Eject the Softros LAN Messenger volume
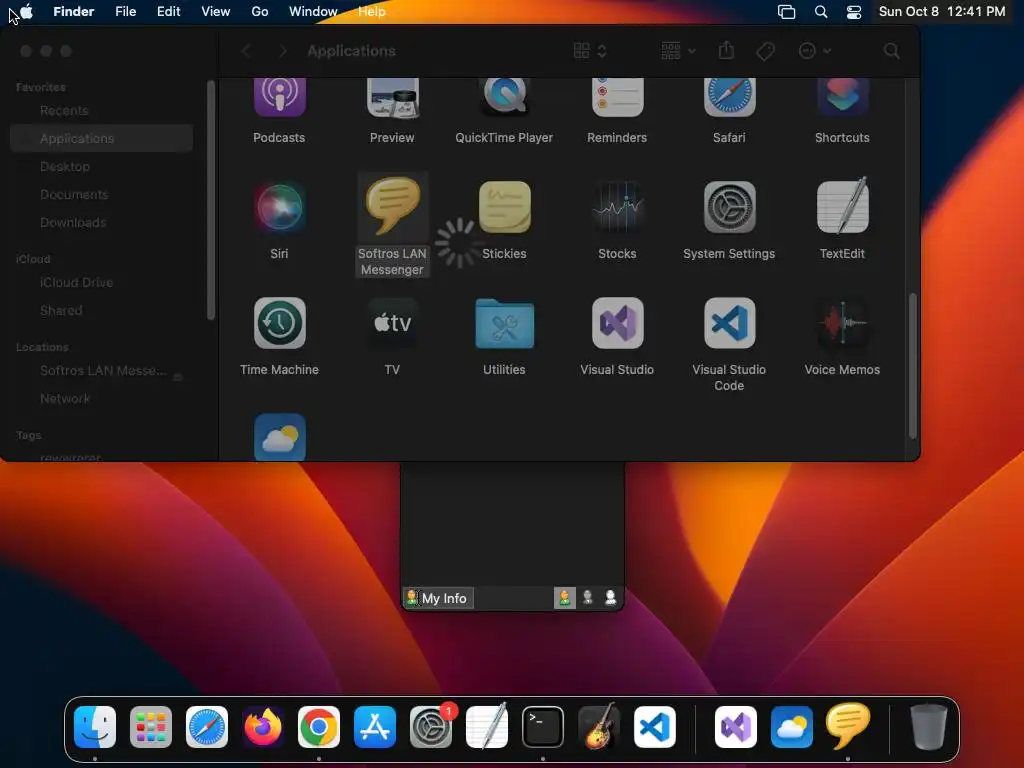This screenshot has height=768, width=1024. coord(177,377)
